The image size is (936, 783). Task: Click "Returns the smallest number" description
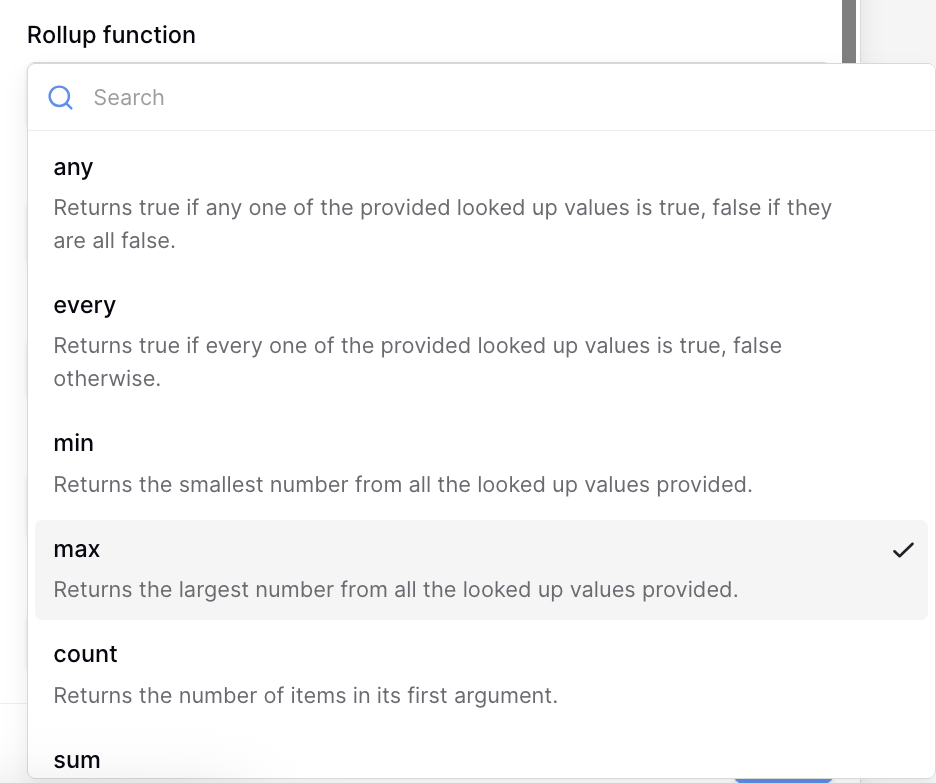coord(402,485)
